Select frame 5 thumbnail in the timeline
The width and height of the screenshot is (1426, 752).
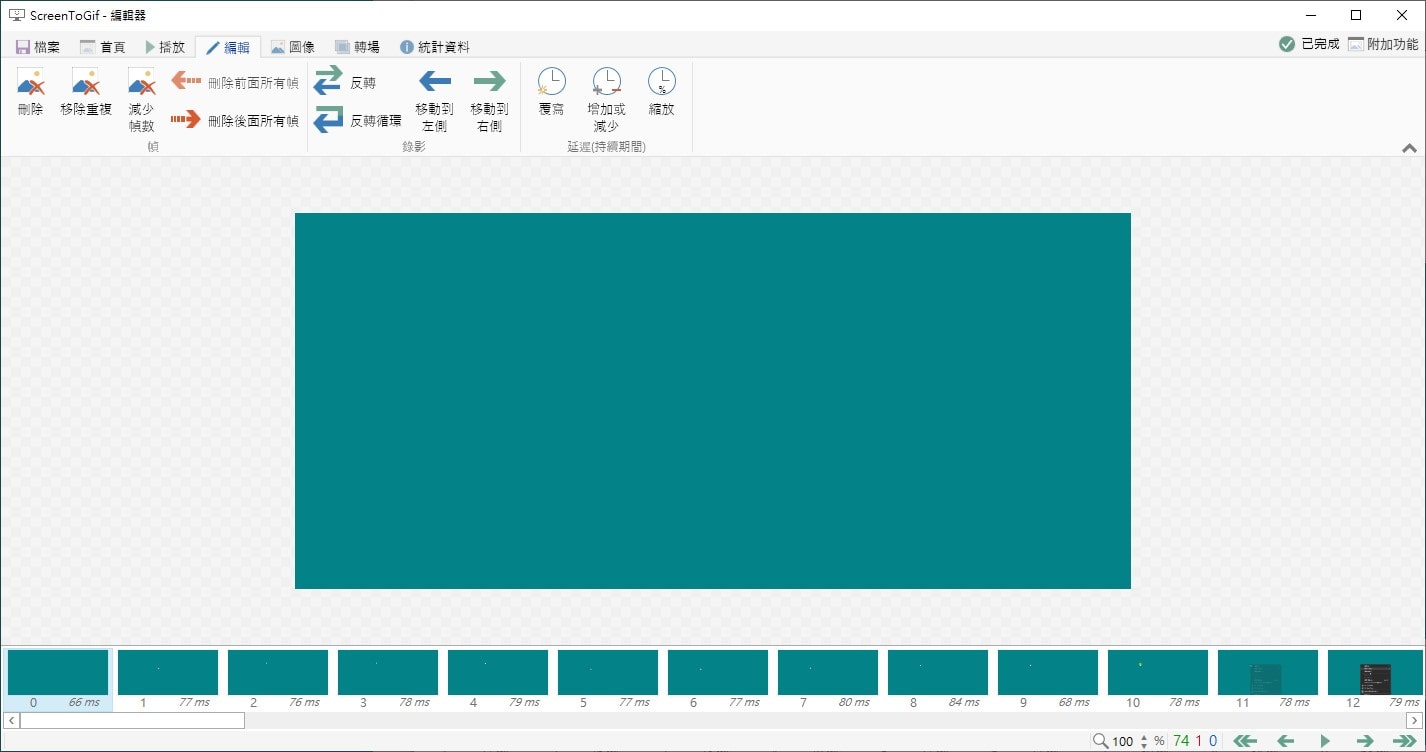(x=607, y=672)
